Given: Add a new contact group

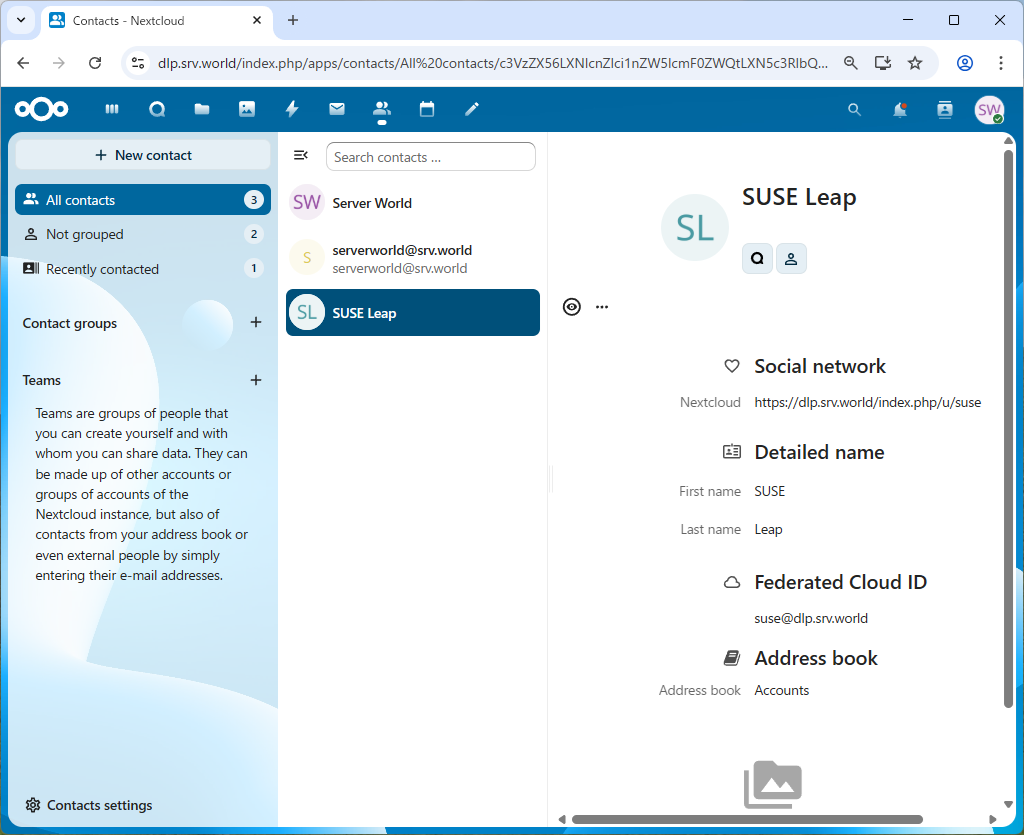Looking at the screenshot, I should [x=256, y=323].
